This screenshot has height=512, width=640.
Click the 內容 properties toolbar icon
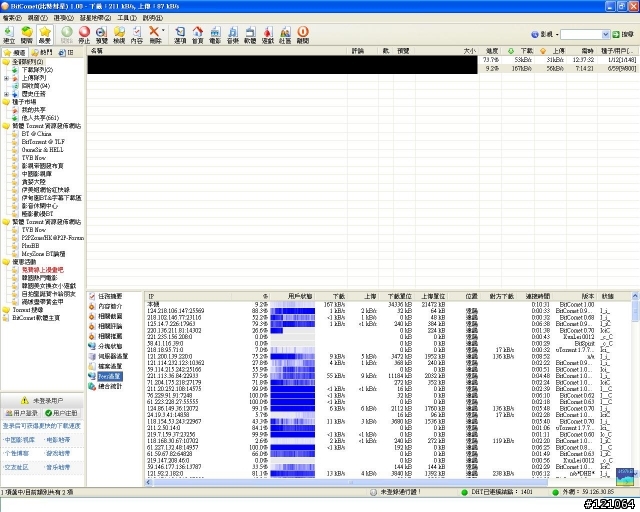click(137, 35)
